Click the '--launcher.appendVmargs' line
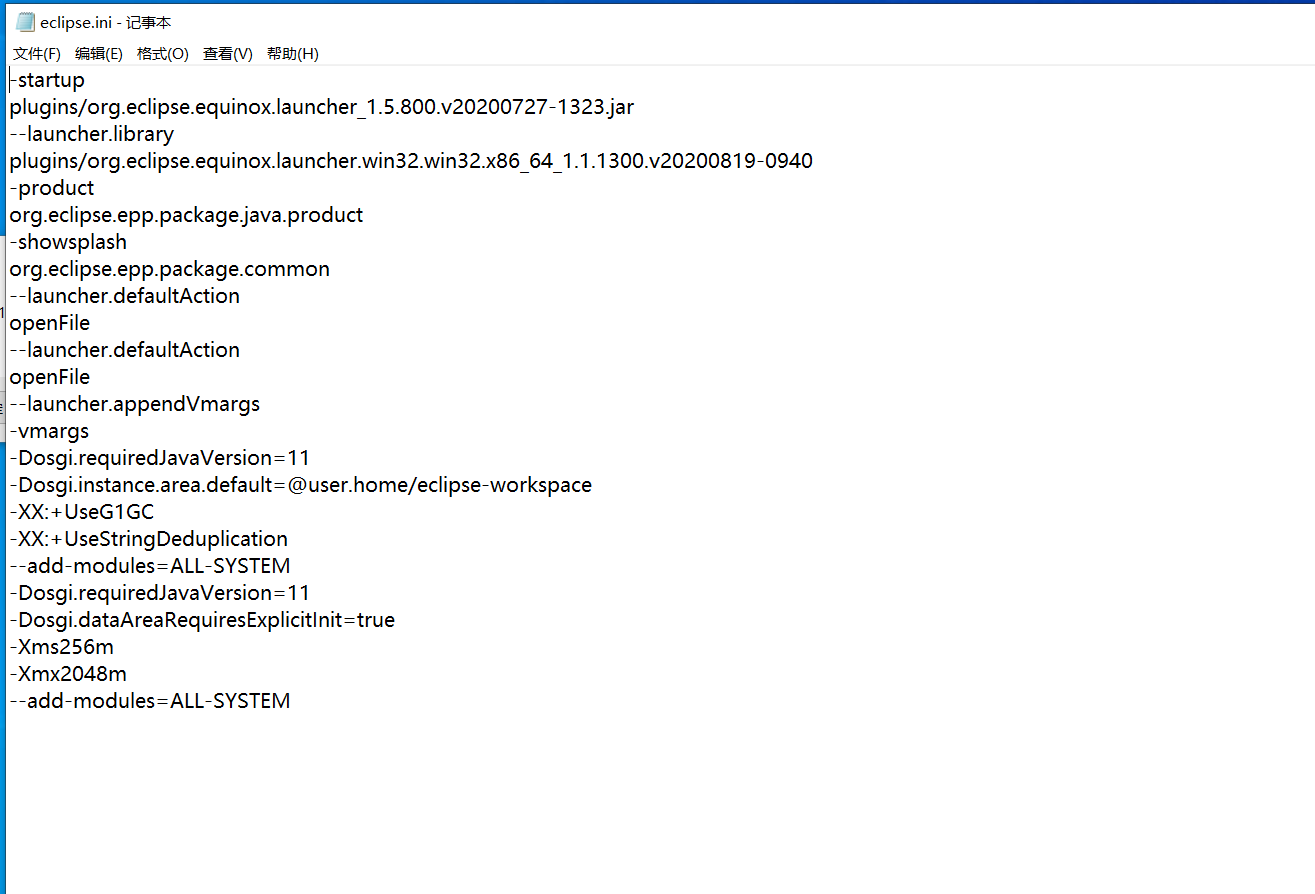Viewport: 1315px width, 894px height. (135, 404)
